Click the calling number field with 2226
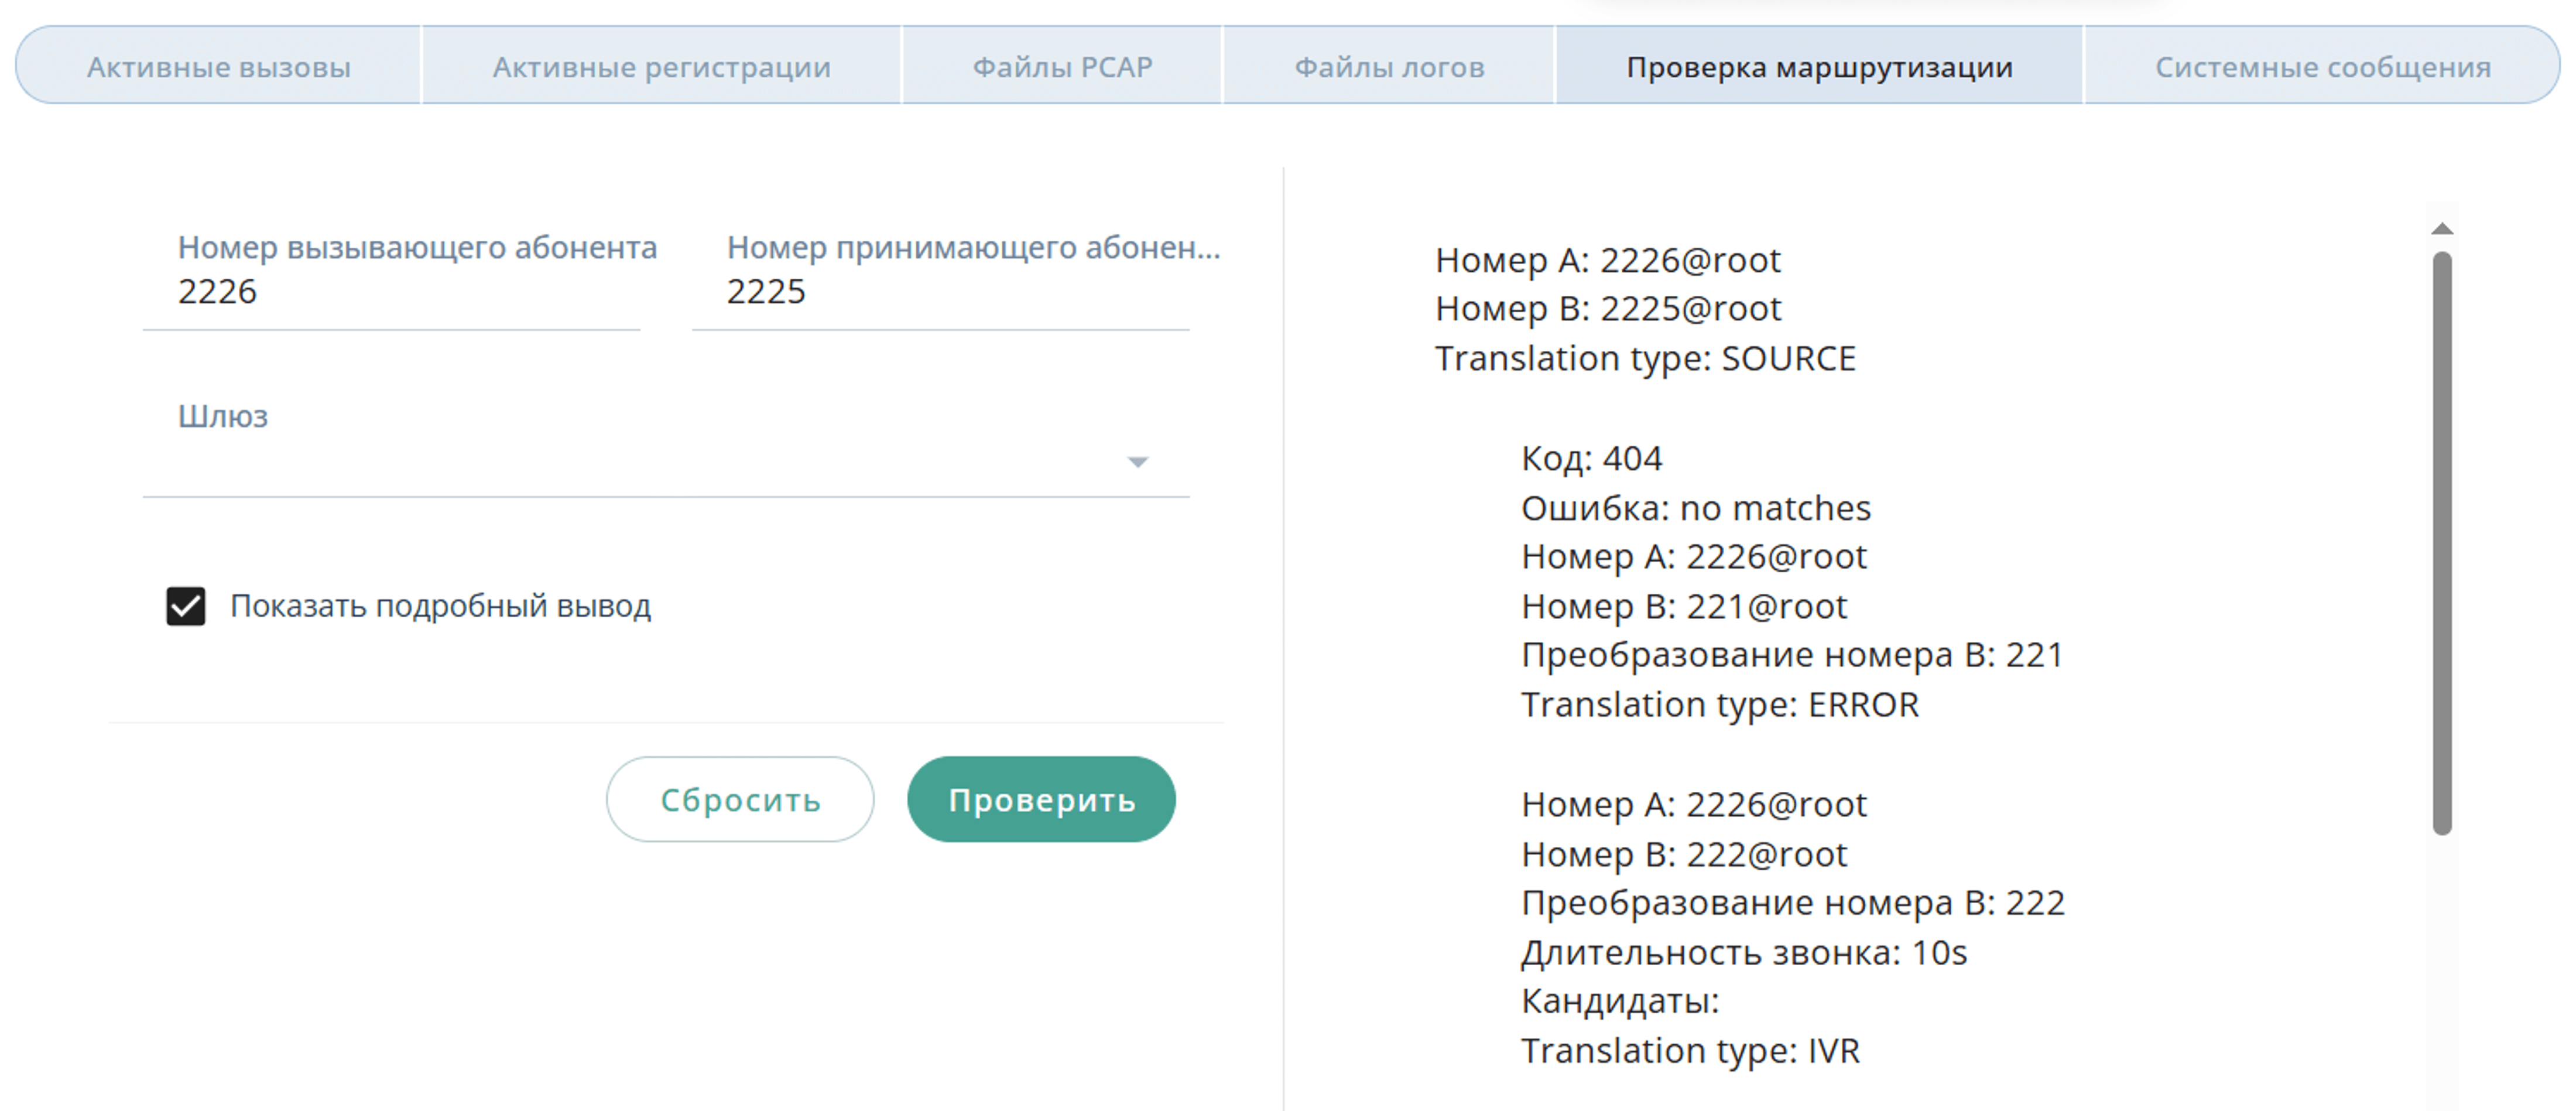This screenshot has height=1111, width=2576. coord(390,292)
